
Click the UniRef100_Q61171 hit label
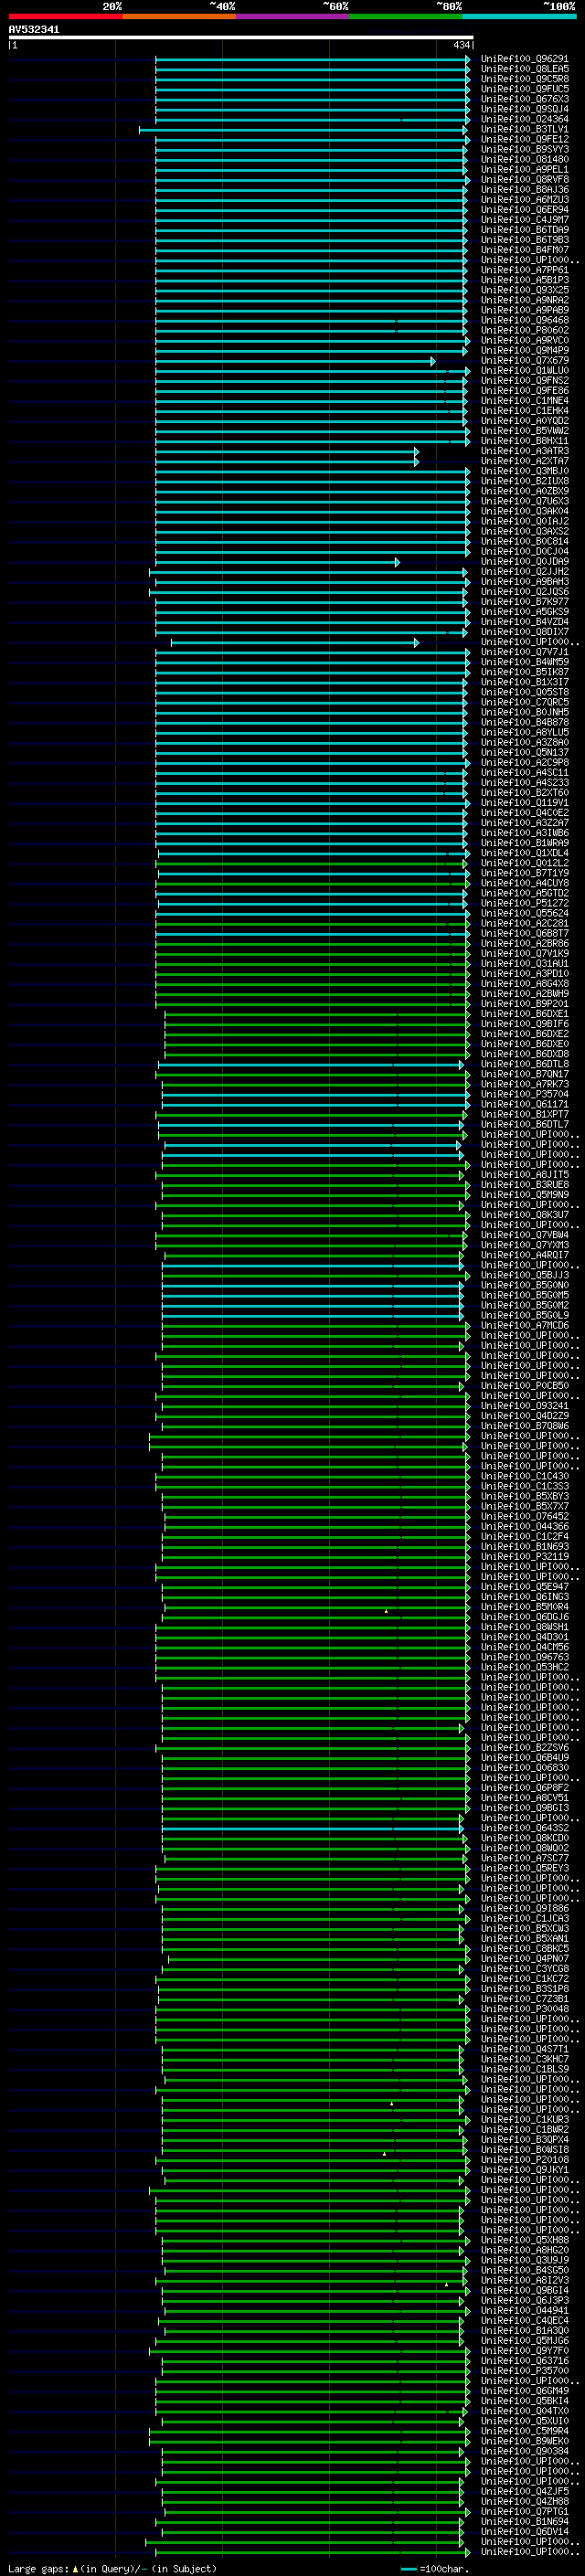(524, 1104)
